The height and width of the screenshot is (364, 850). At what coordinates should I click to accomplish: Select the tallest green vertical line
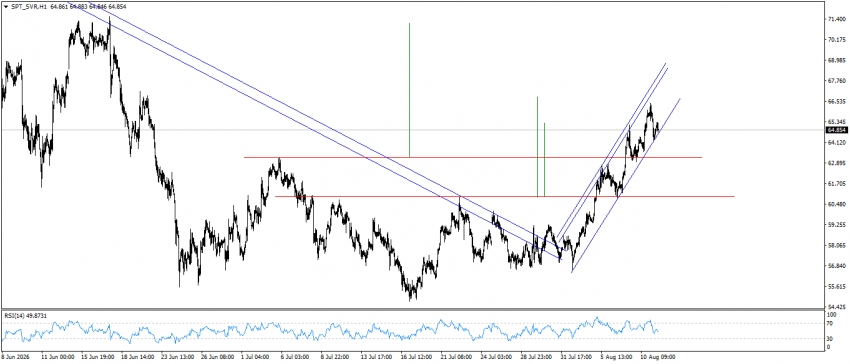point(409,90)
